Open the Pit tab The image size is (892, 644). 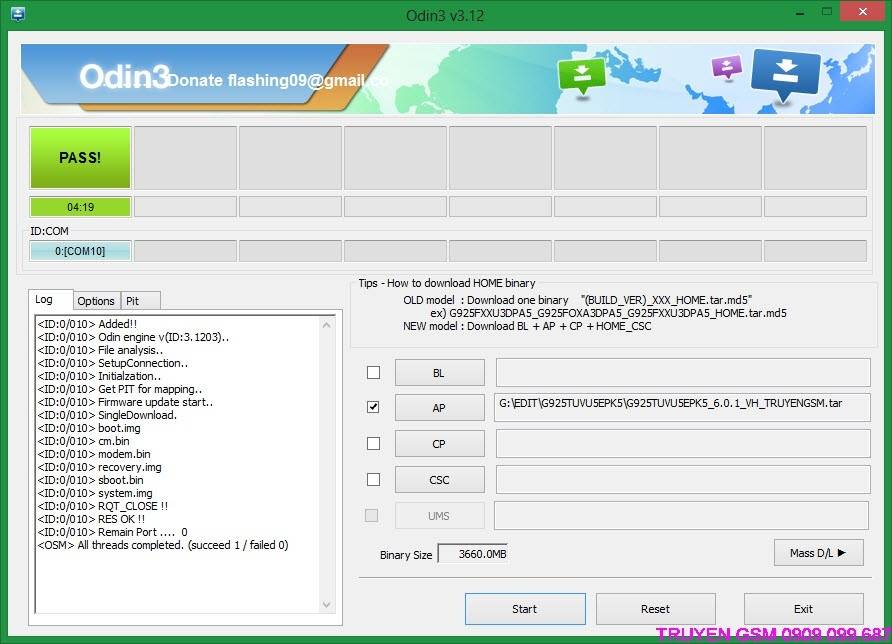[x=141, y=301]
